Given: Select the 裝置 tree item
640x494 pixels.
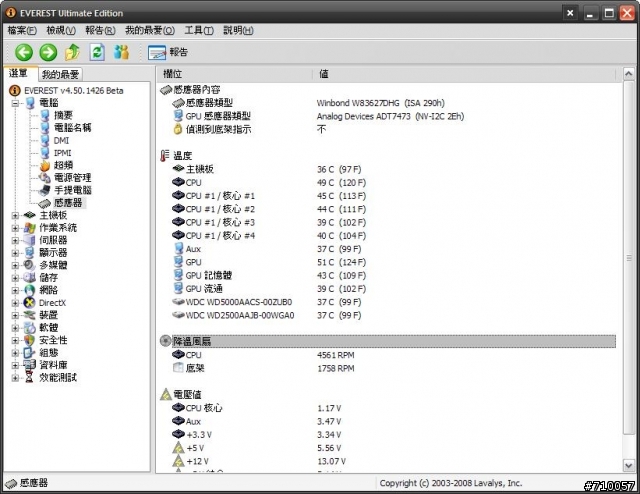Looking at the screenshot, I should (x=49, y=315).
